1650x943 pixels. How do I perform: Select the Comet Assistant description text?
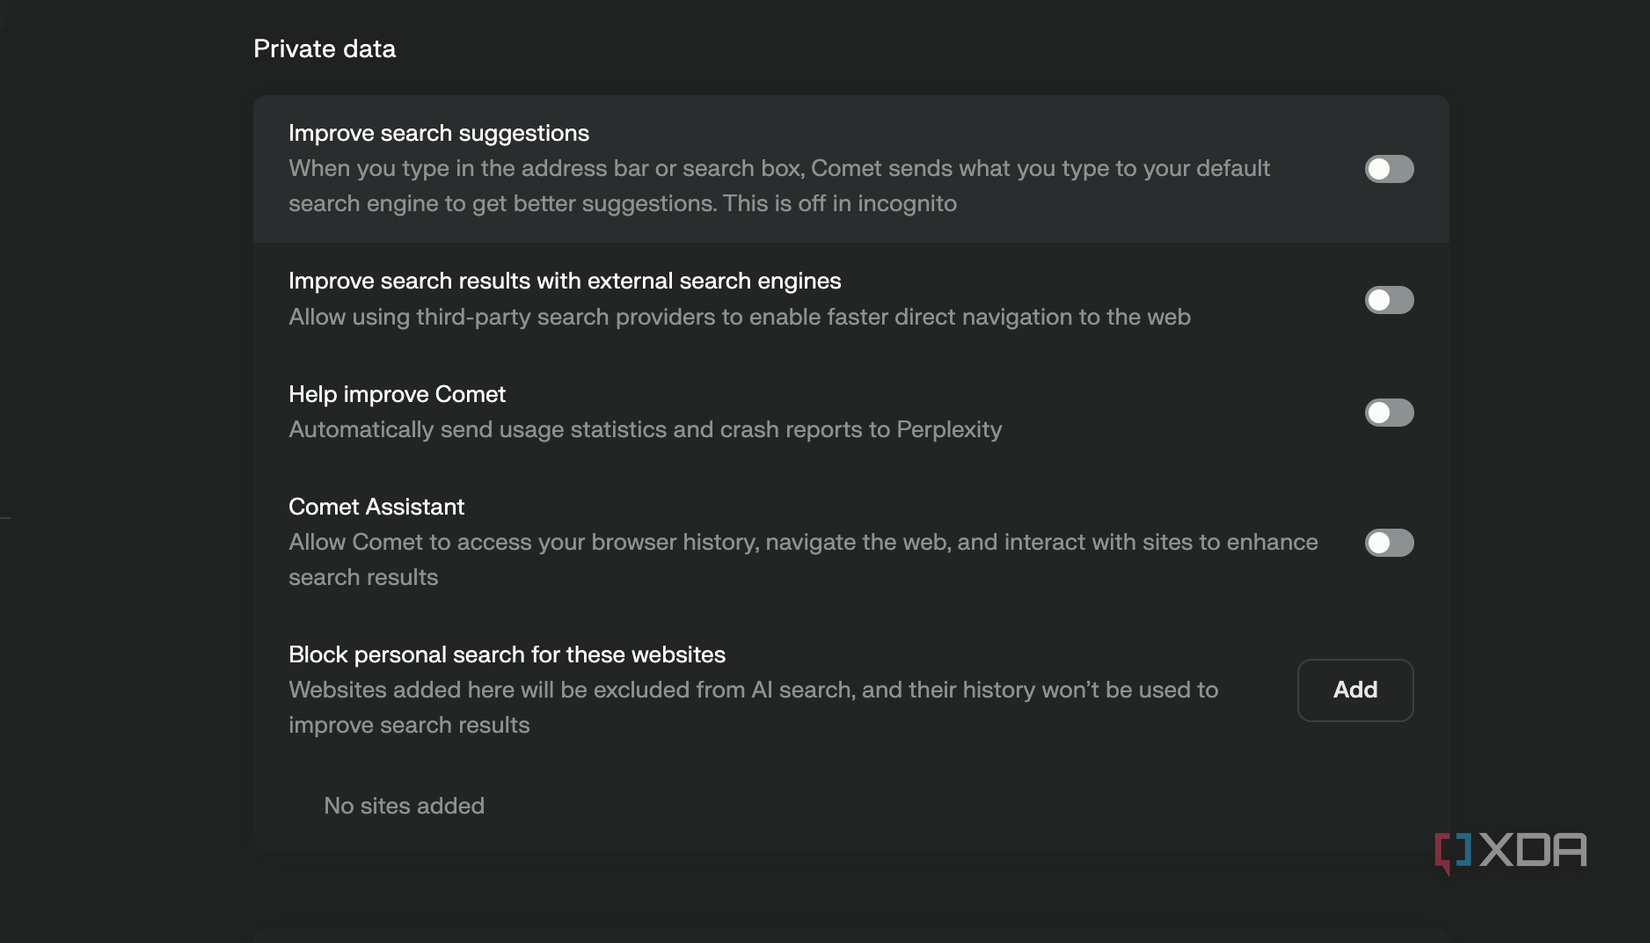pyautogui.click(x=800, y=559)
